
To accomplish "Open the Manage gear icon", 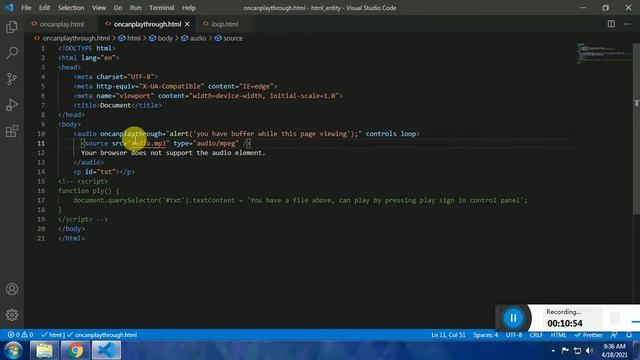I will pos(12,315).
